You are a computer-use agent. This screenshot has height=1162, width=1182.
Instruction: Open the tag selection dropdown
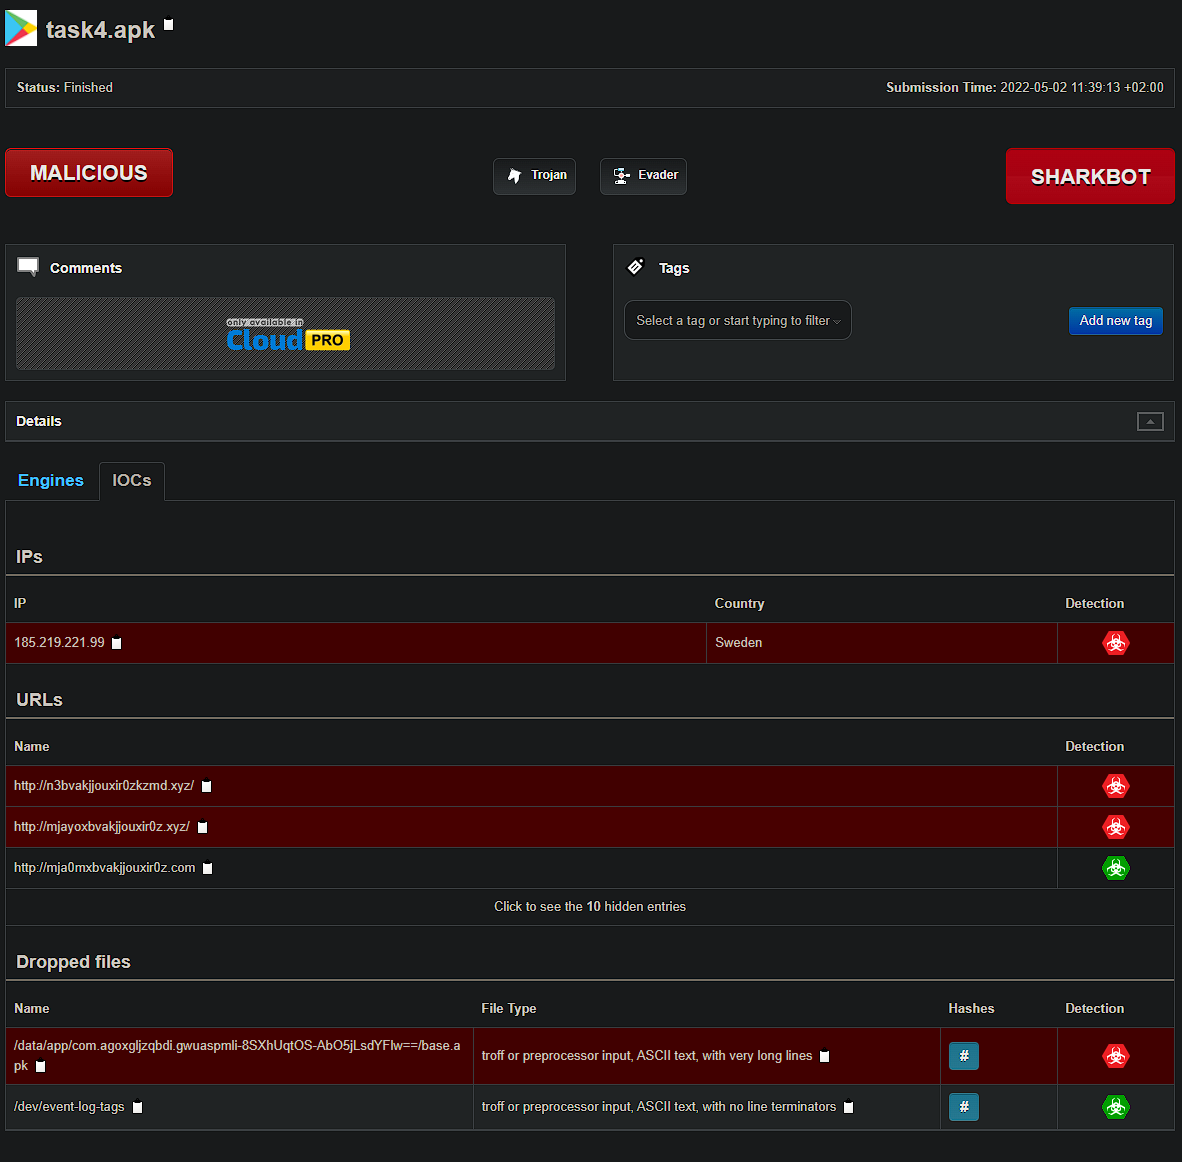tap(738, 320)
